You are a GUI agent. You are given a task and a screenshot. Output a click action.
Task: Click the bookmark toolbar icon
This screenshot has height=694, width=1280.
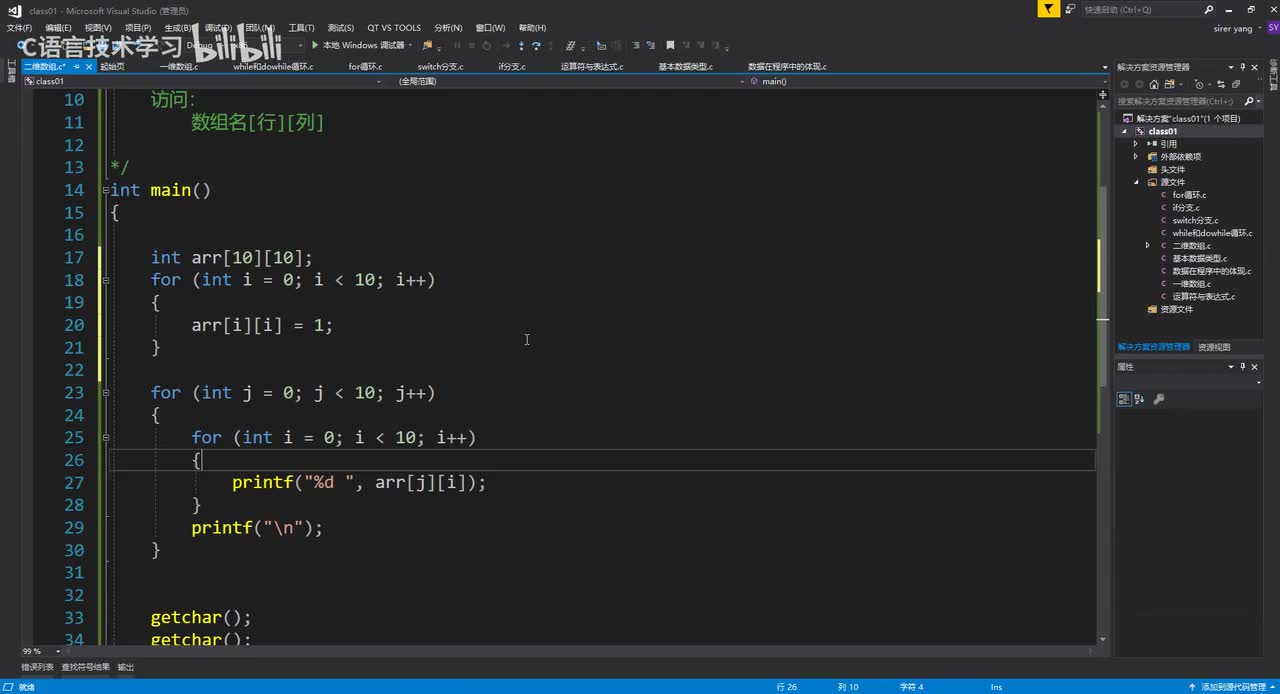[x=670, y=45]
